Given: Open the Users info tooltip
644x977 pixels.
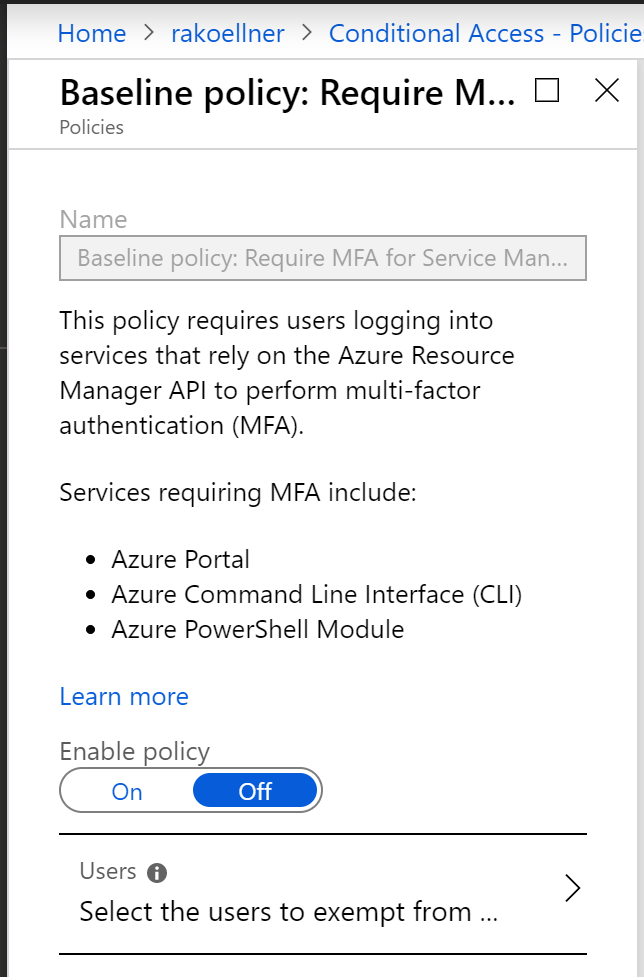Looking at the screenshot, I should (157, 871).
